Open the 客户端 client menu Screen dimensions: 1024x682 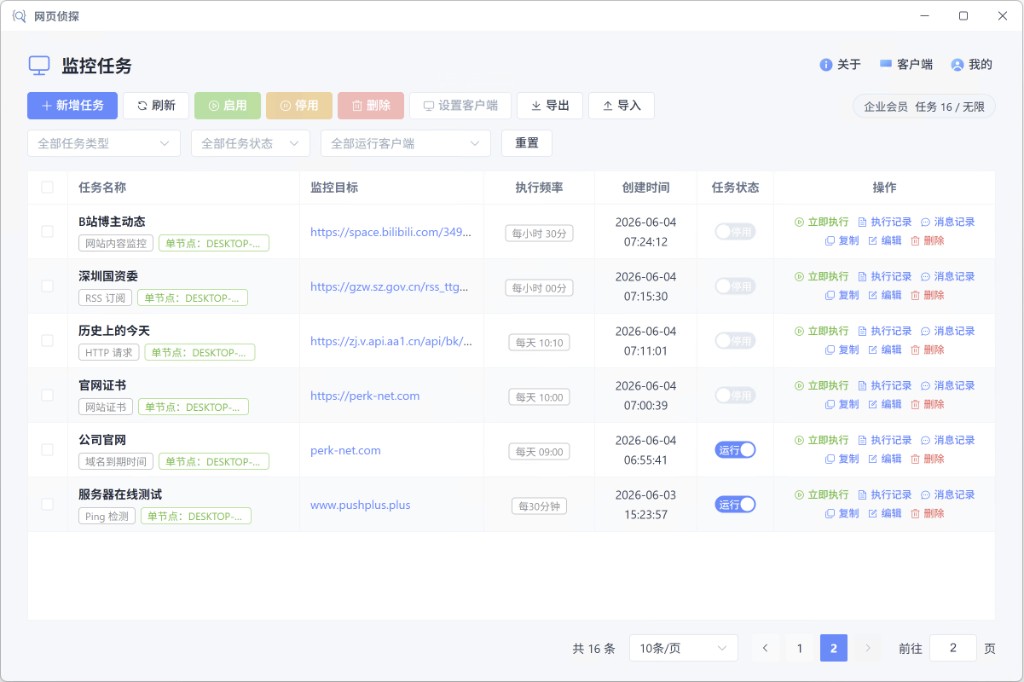coord(906,65)
